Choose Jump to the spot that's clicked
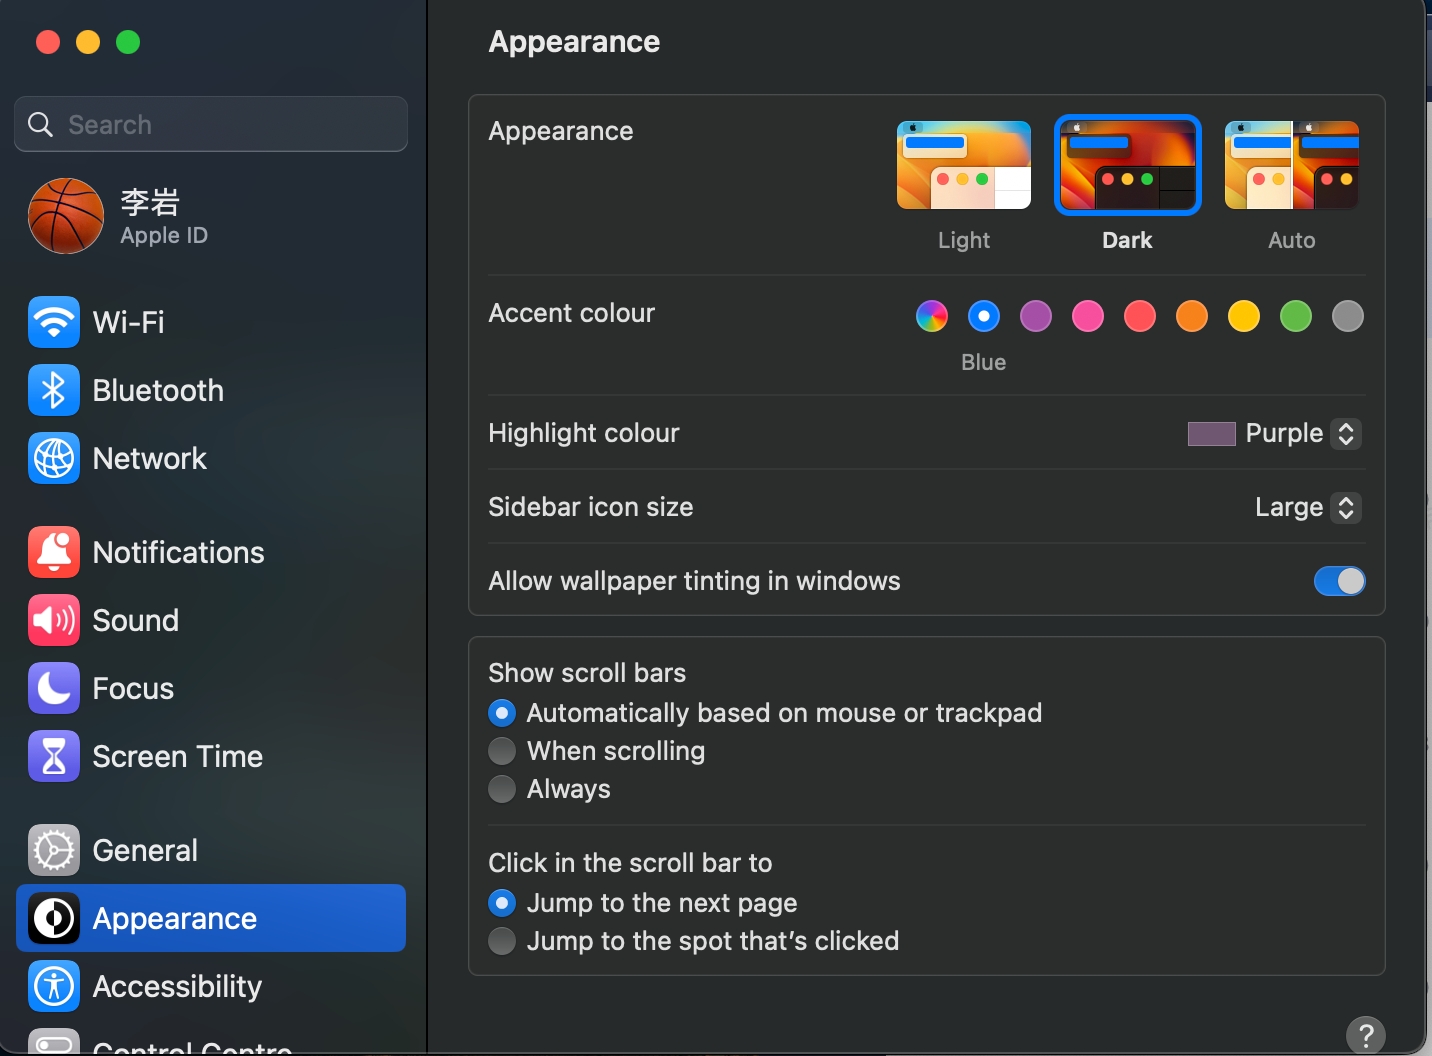The image size is (1432, 1056). tap(502, 941)
